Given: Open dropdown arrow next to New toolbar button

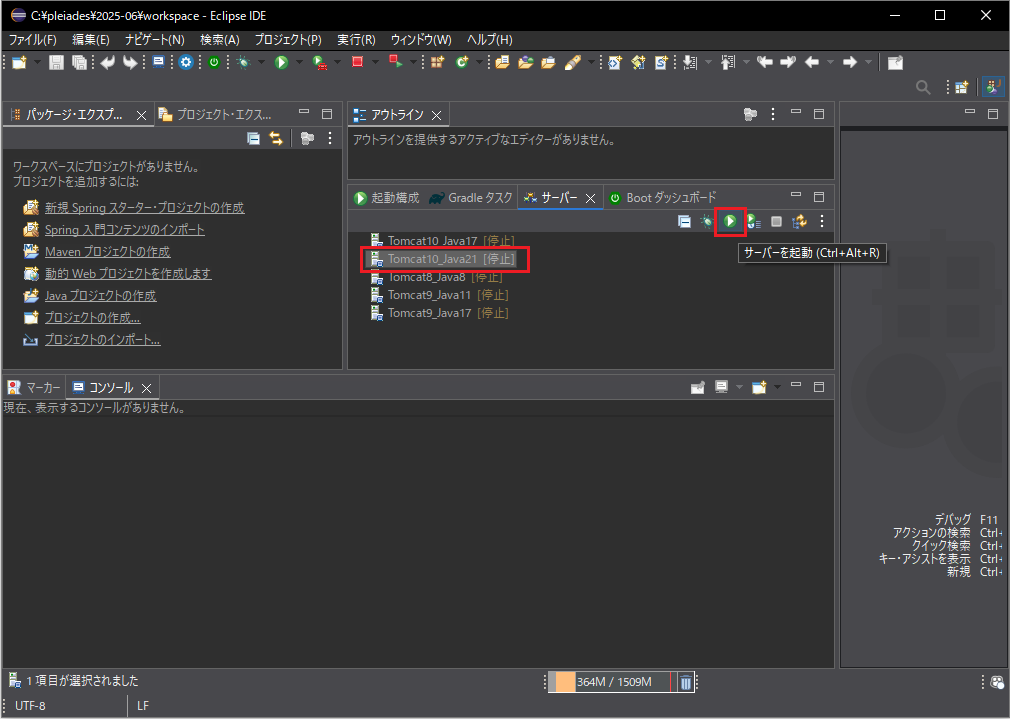Looking at the screenshot, I should pos(37,62).
